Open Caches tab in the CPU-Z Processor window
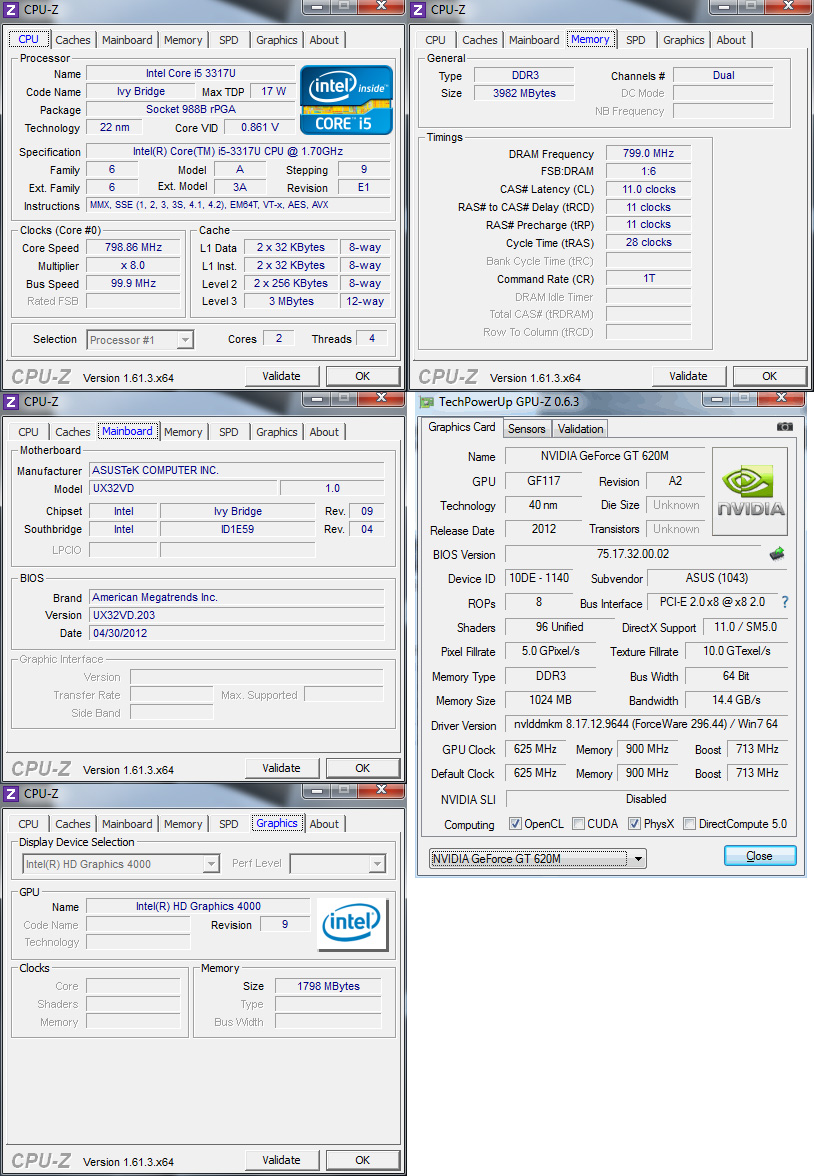 [x=73, y=40]
